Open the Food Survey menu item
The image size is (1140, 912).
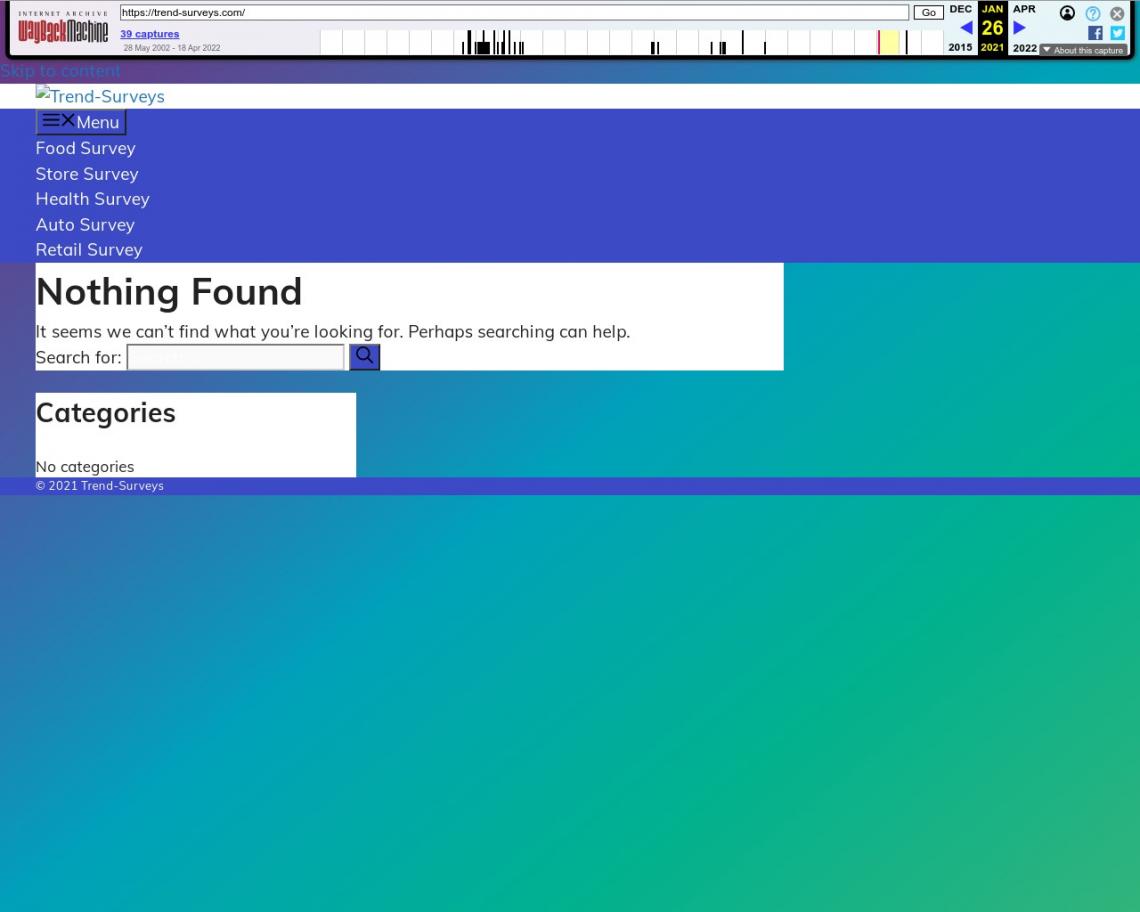[85, 148]
